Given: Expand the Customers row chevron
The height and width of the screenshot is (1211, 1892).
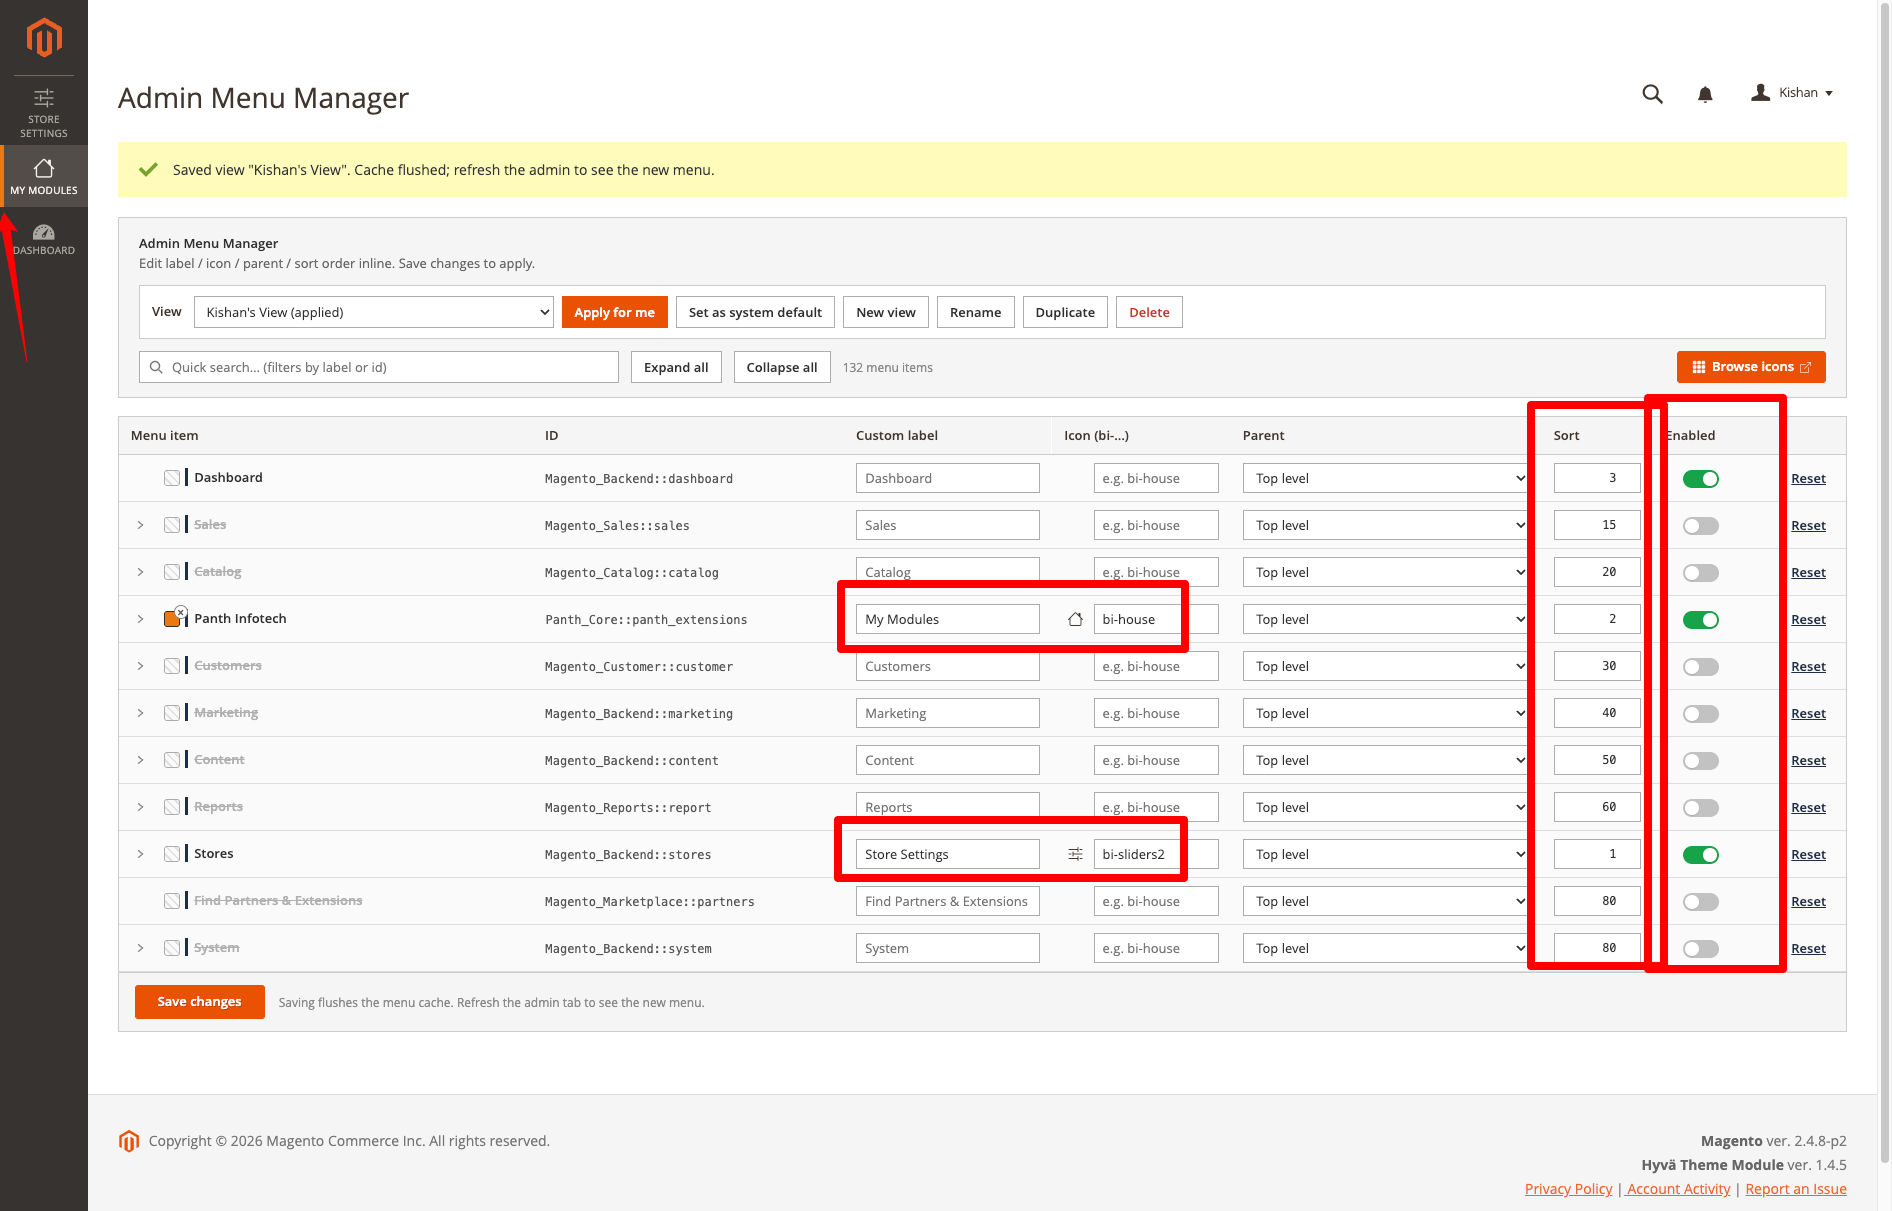Looking at the screenshot, I should coord(140,666).
